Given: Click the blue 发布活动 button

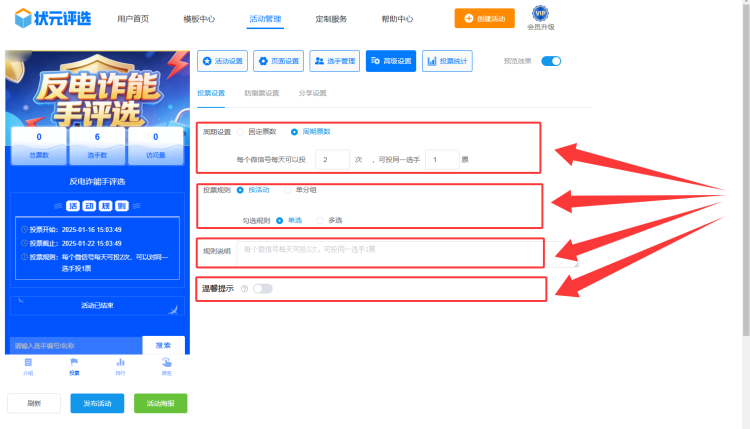Looking at the screenshot, I should coord(97,403).
